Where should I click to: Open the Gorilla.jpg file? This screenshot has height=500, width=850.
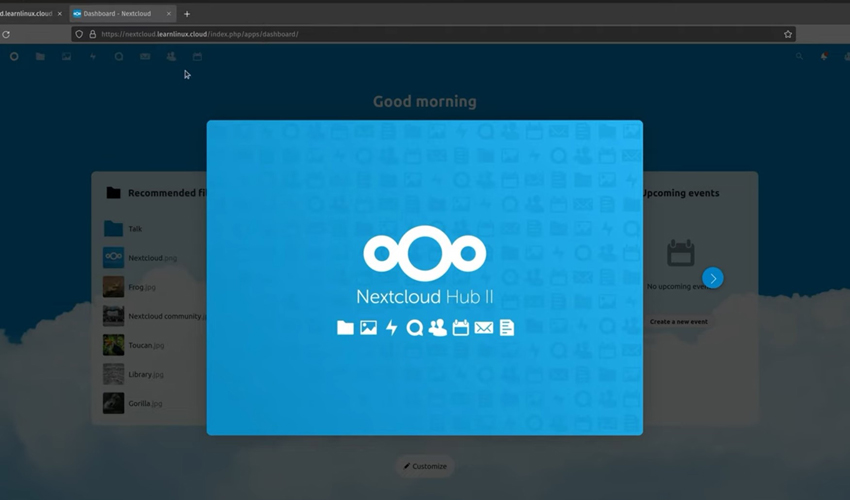tap(144, 403)
